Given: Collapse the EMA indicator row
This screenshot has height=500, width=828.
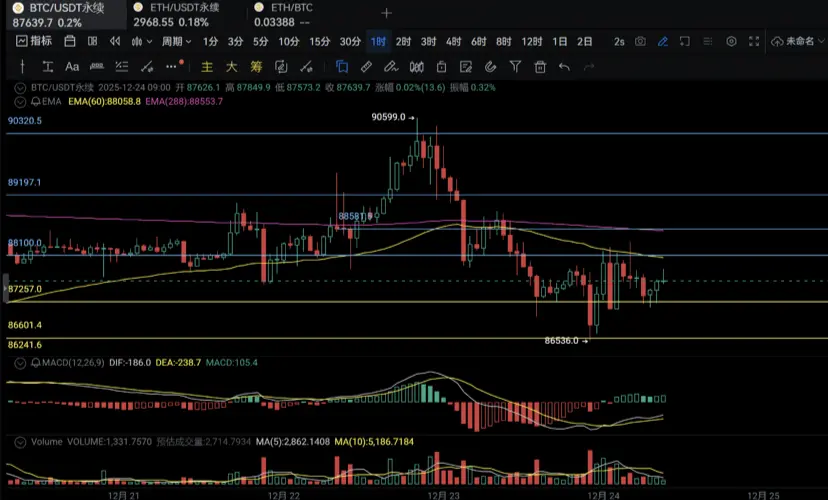Looking at the screenshot, I should 20,101.
